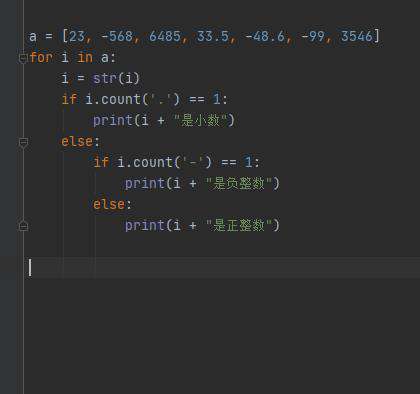Click the number 3546 at list end
This screenshot has height=394, width=420.
[x=357, y=36]
